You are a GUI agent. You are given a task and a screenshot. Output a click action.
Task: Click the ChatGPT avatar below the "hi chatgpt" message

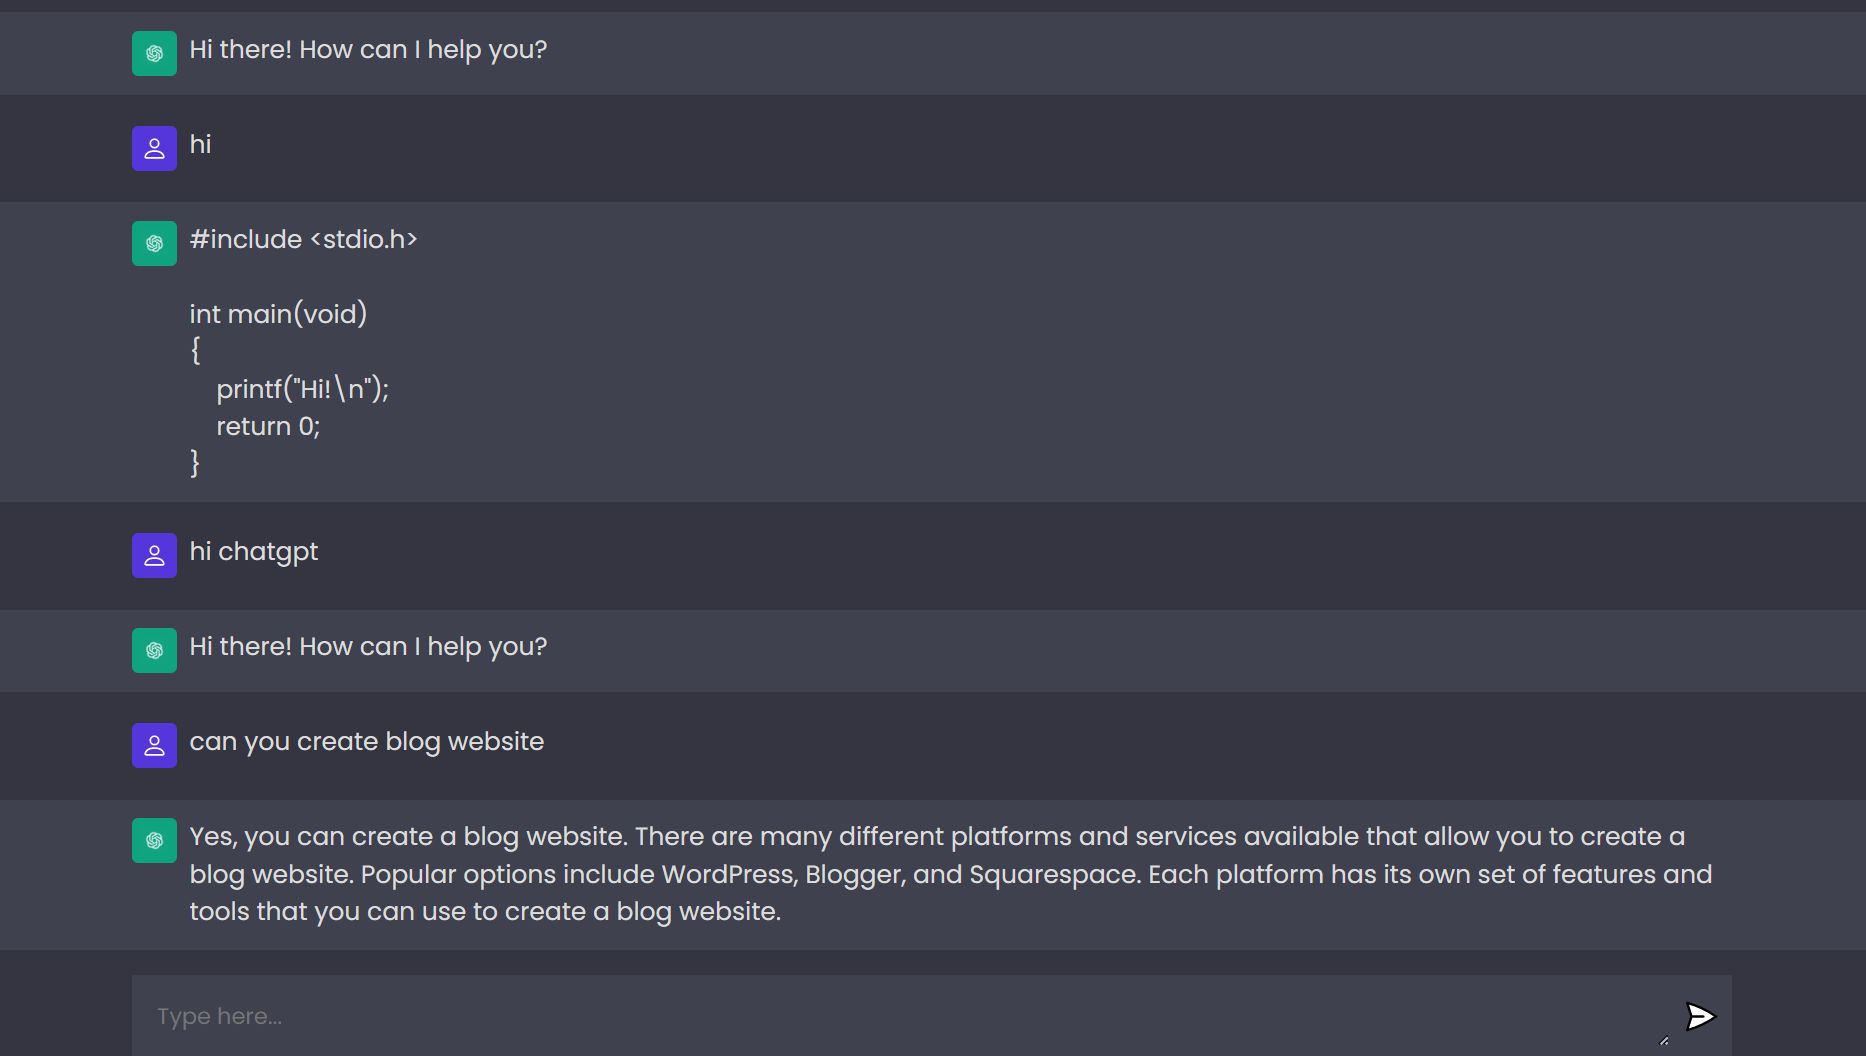[154, 650]
